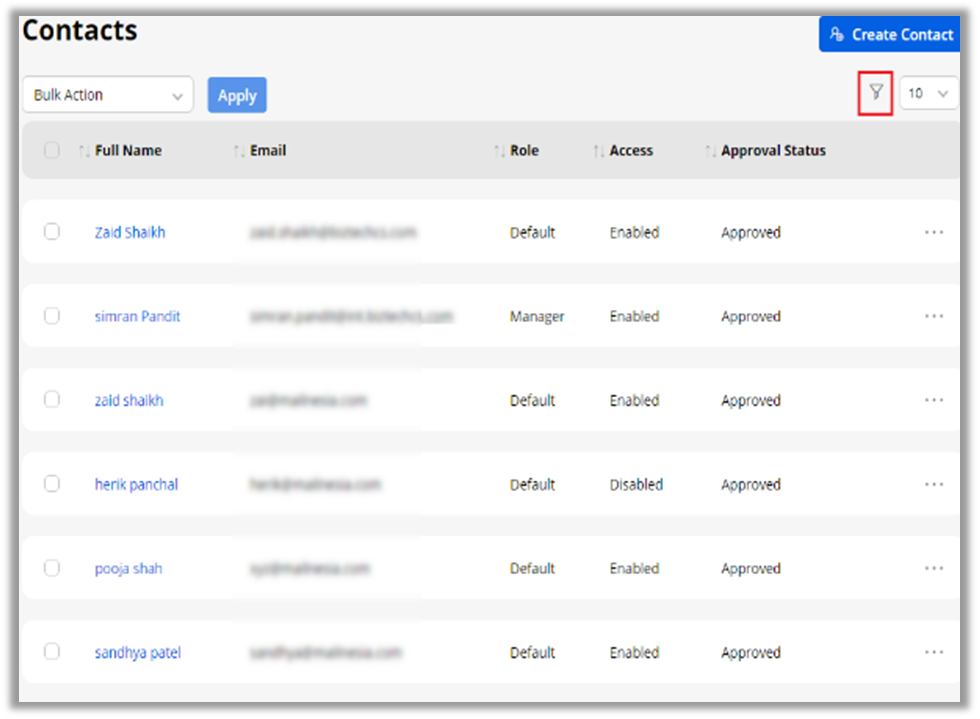This screenshot has height=719, width=980.
Task: Tick the checkbox for simran Pandit
Action: (52, 315)
